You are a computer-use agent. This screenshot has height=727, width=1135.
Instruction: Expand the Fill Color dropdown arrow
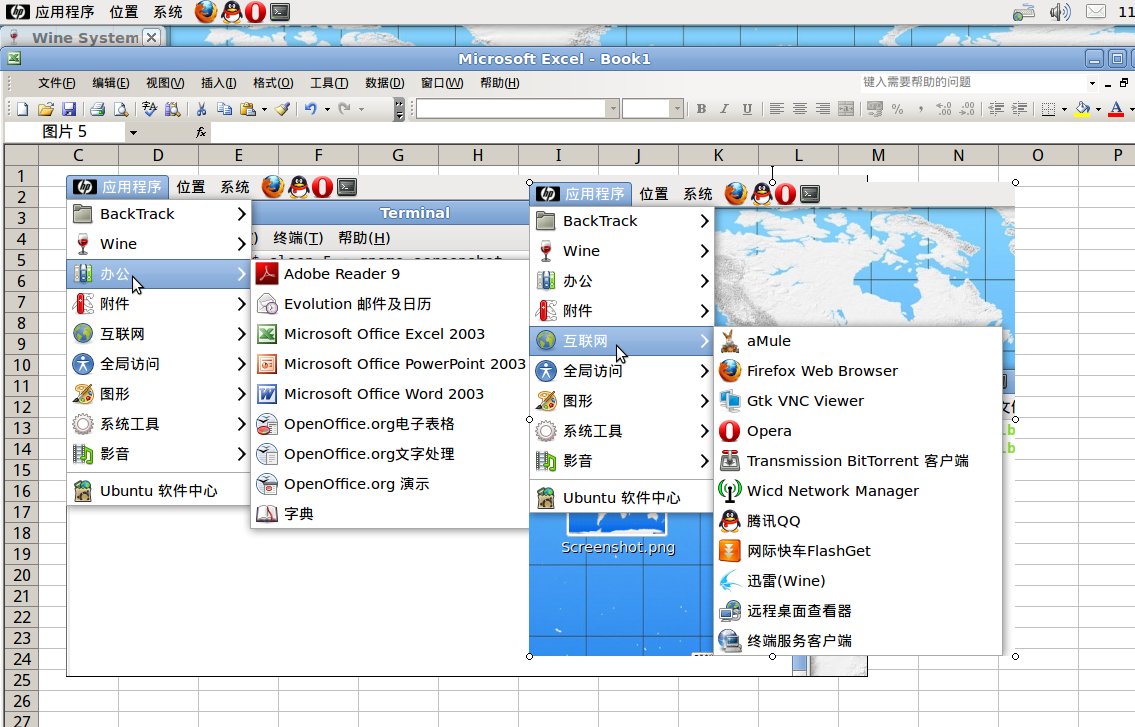tap(1098, 109)
